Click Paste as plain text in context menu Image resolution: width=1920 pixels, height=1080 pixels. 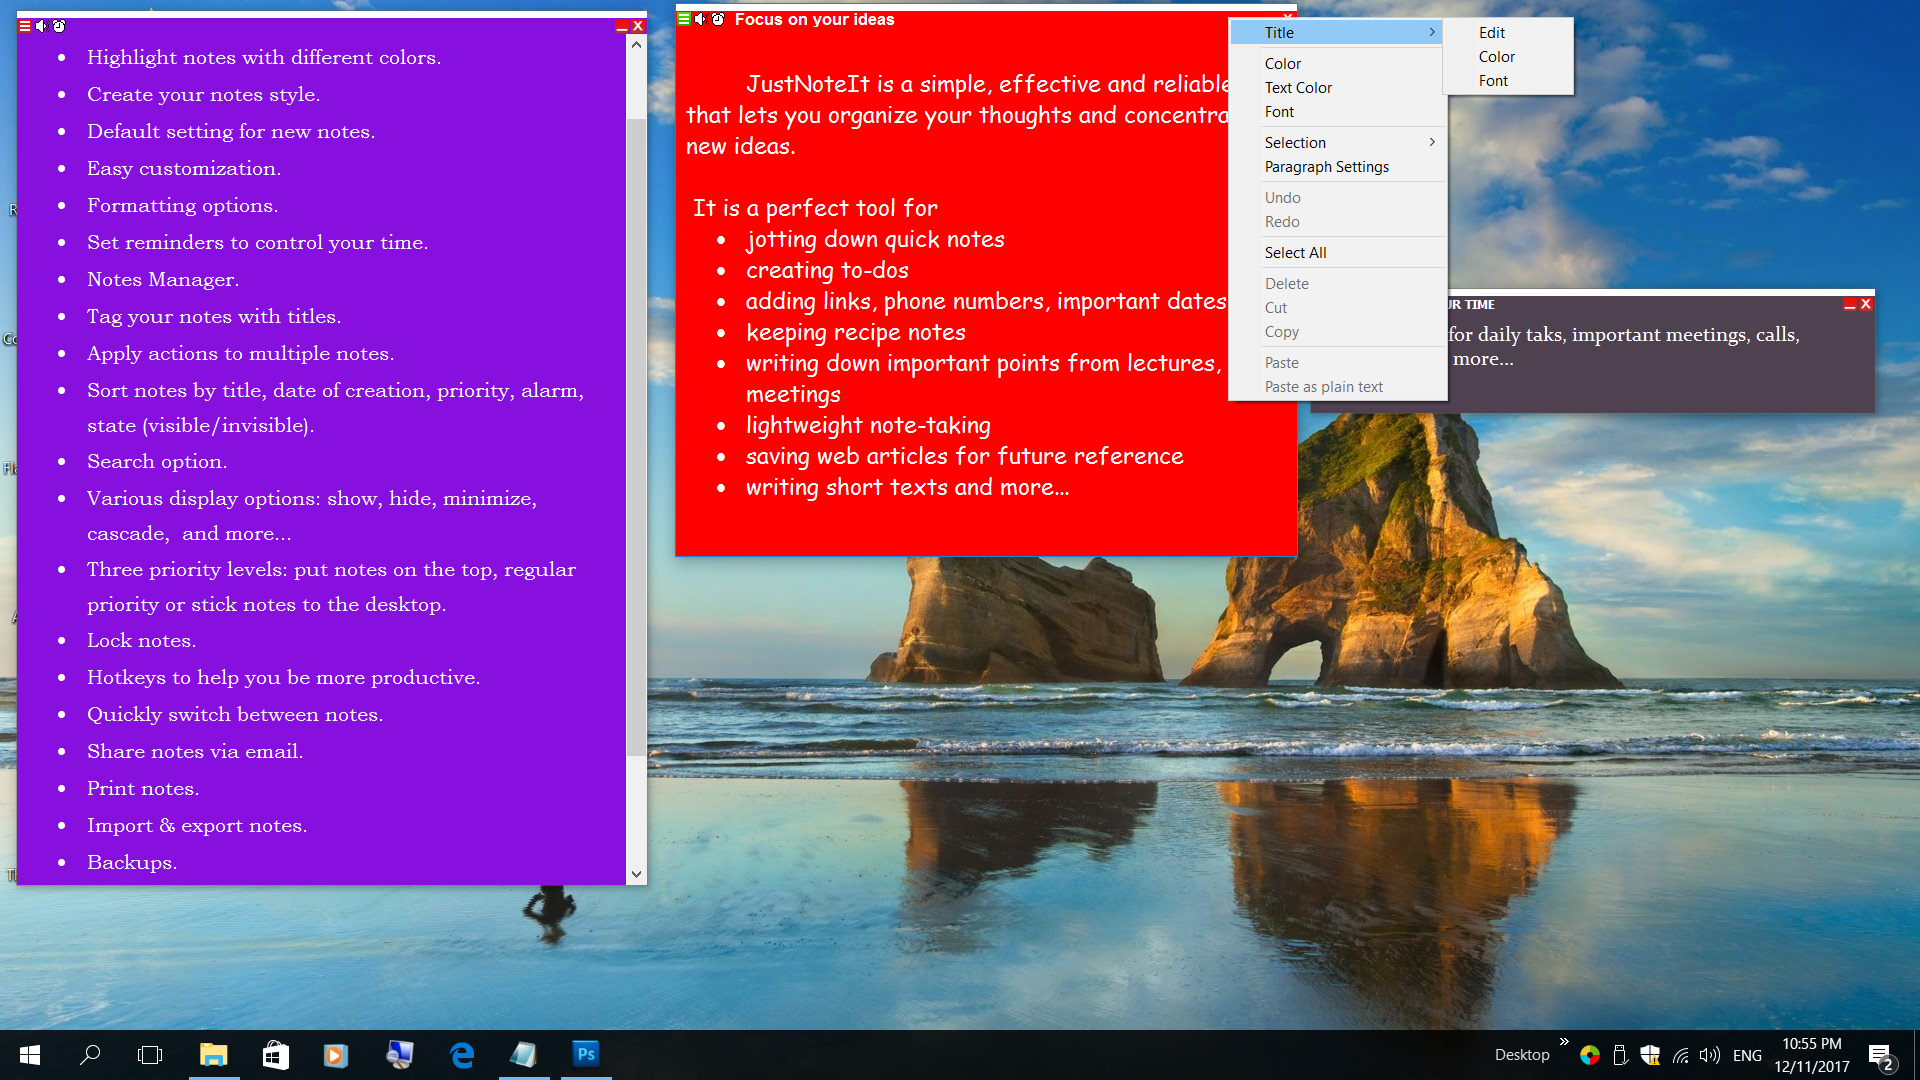point(1323,385)
